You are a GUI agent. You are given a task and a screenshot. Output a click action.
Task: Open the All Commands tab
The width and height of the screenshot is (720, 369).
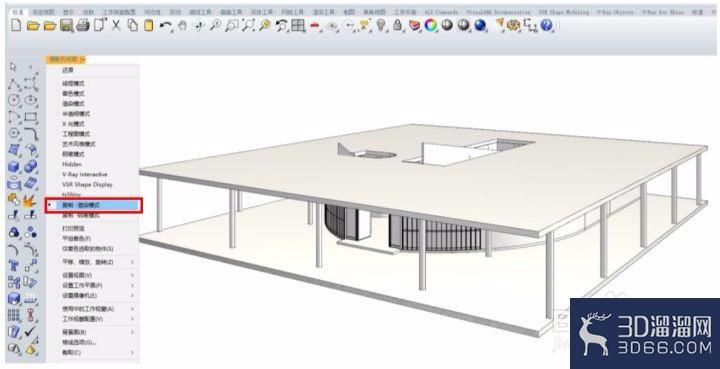click(x=441, y=12)
